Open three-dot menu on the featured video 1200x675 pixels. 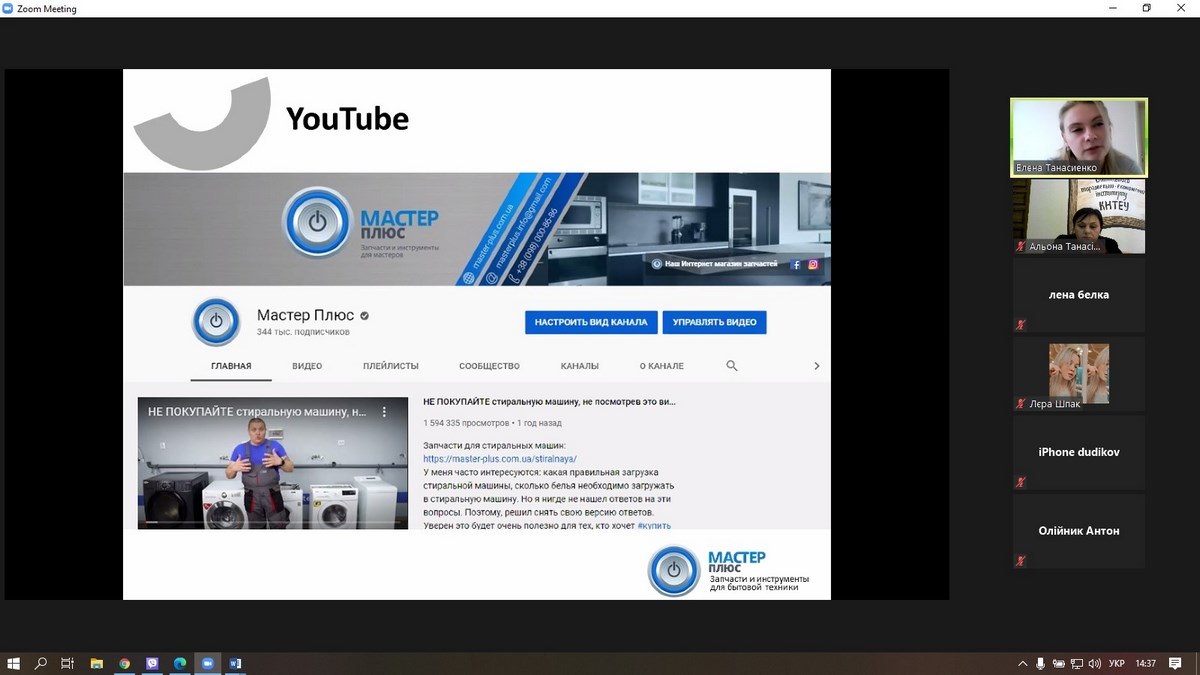[x=383, y=411]
